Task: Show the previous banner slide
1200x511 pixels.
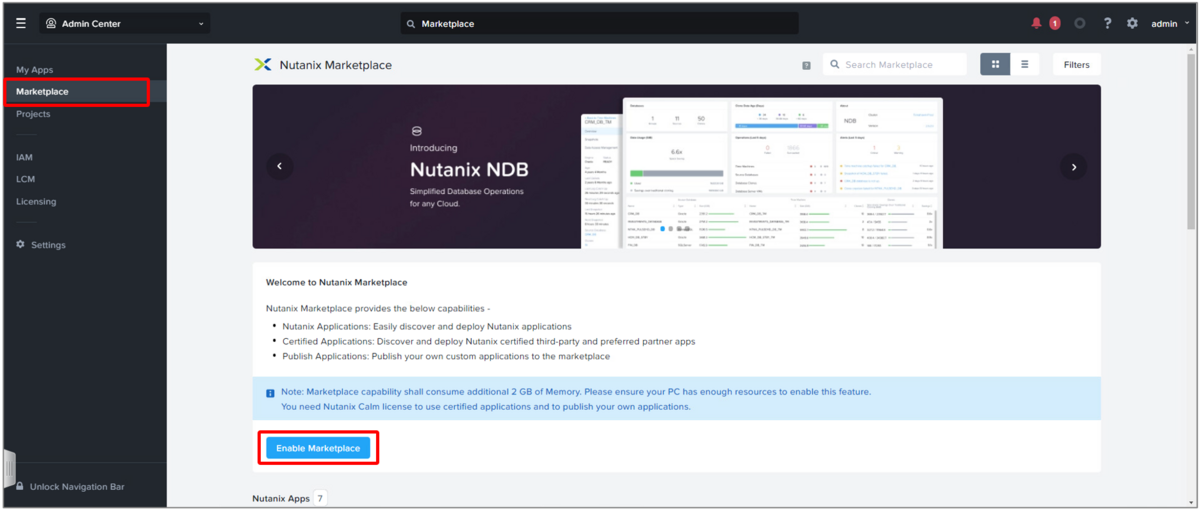Action: (x=280, y=167)
